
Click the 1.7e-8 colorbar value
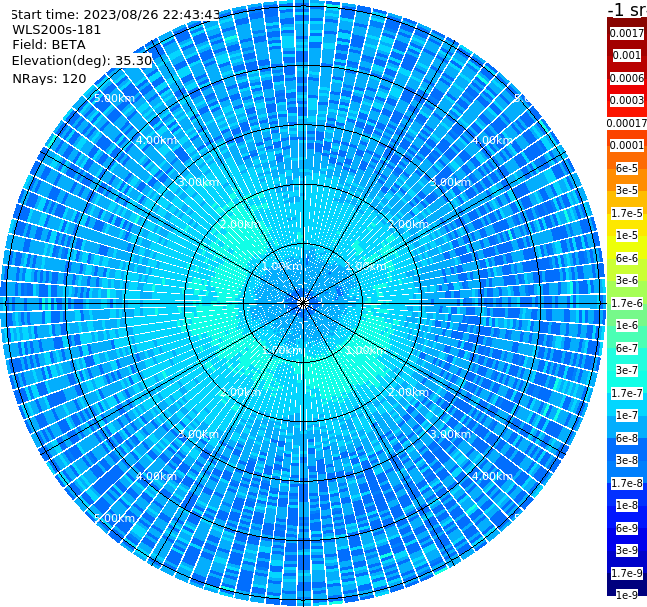[627, 483]
